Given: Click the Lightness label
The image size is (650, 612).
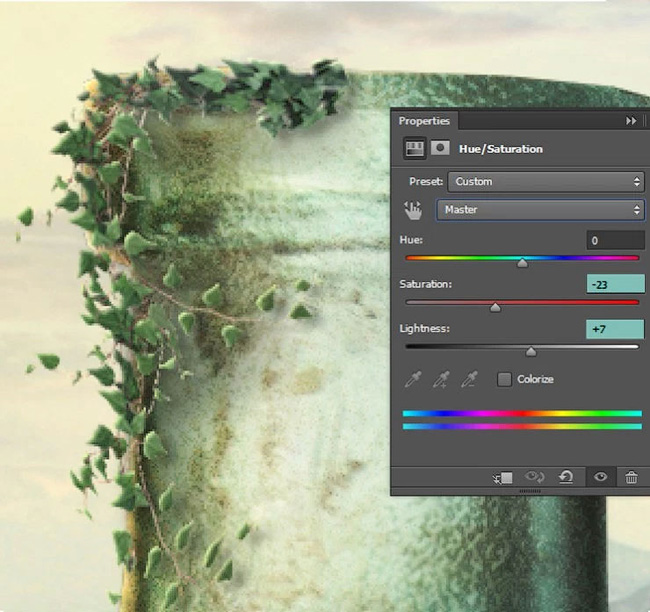Looking at the screenshot, I should tap(424, 328).
